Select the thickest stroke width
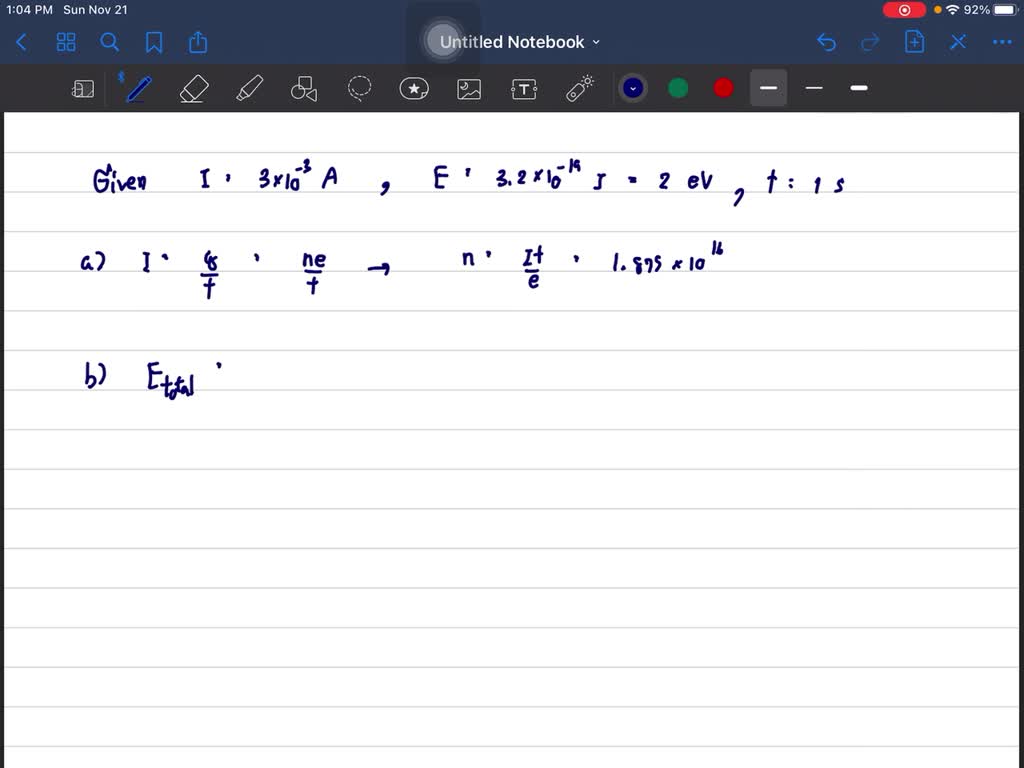The image size is (1024, 768). point(859,88)
